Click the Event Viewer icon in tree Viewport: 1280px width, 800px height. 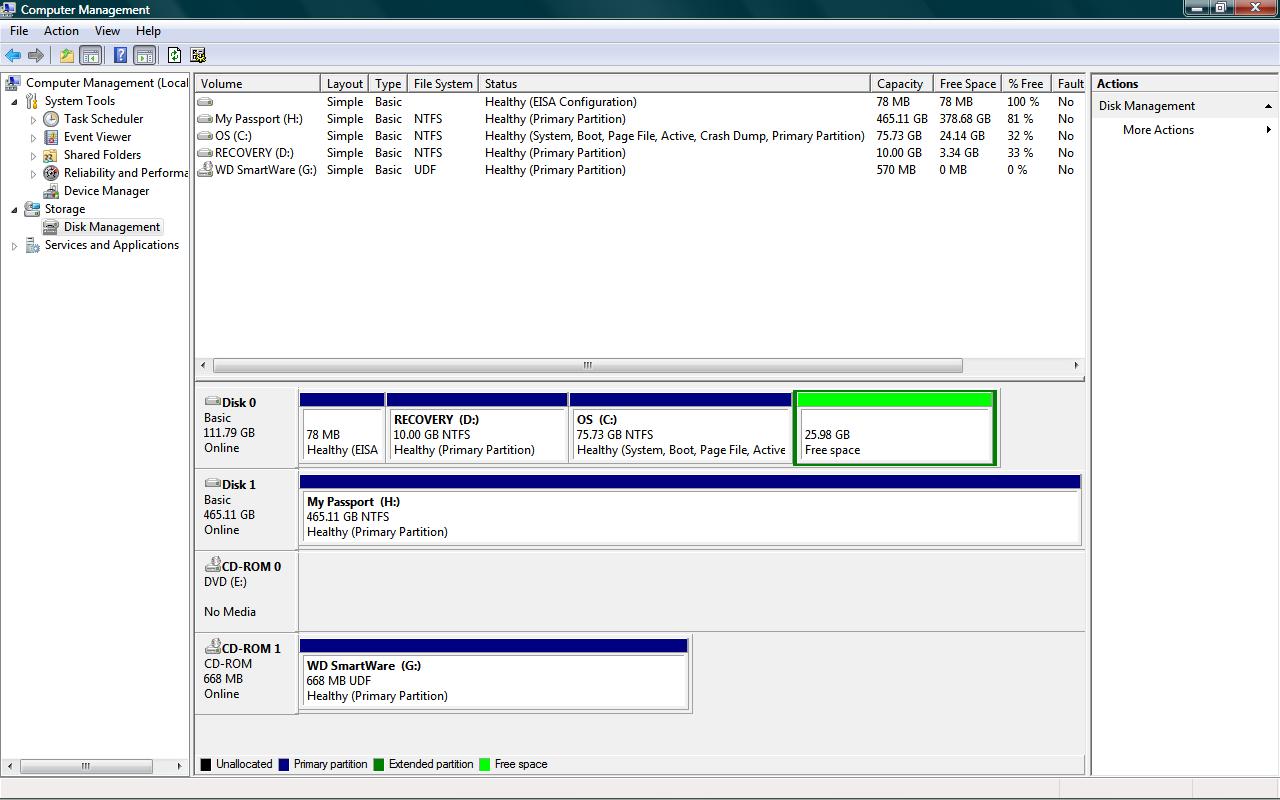point(51,137)
